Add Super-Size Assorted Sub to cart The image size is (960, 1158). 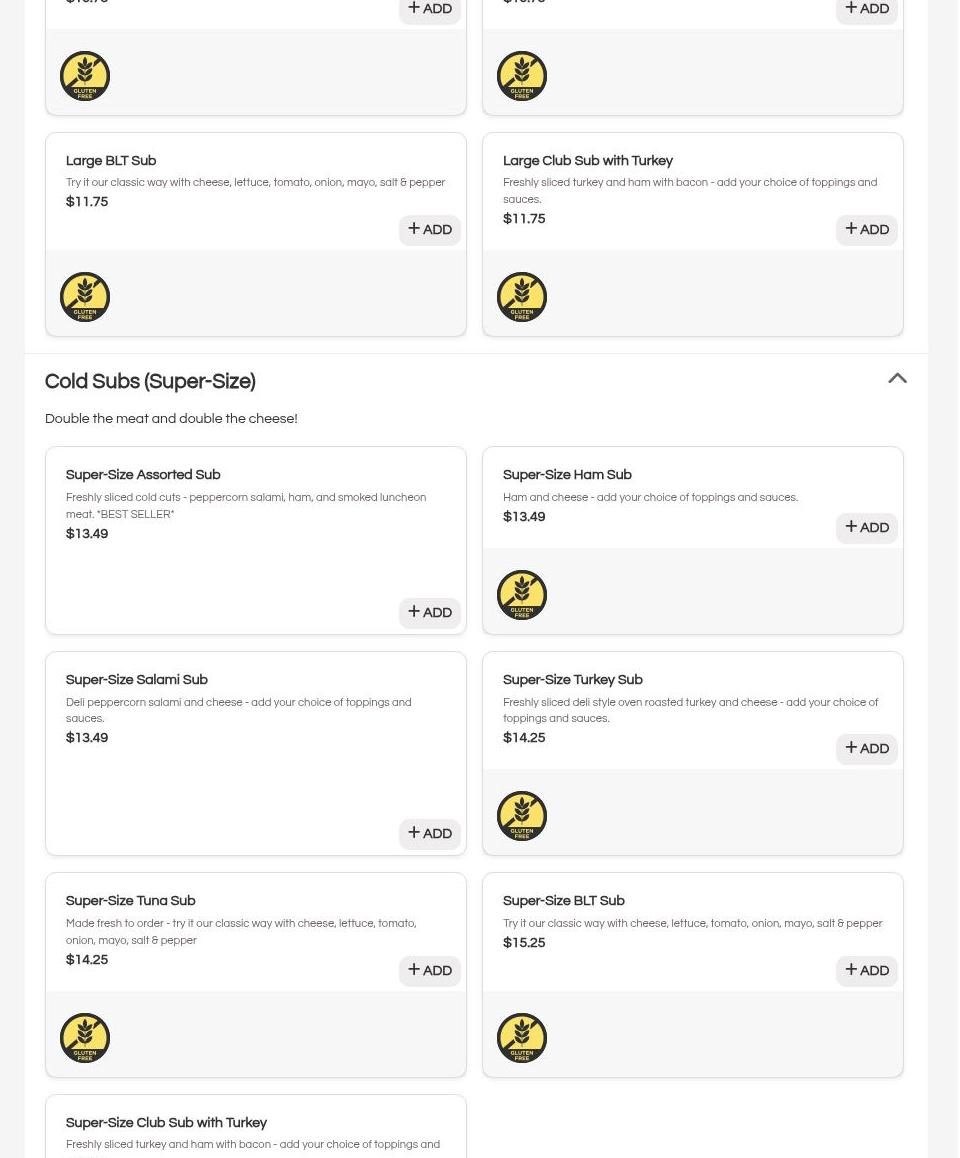click(430, 613)
